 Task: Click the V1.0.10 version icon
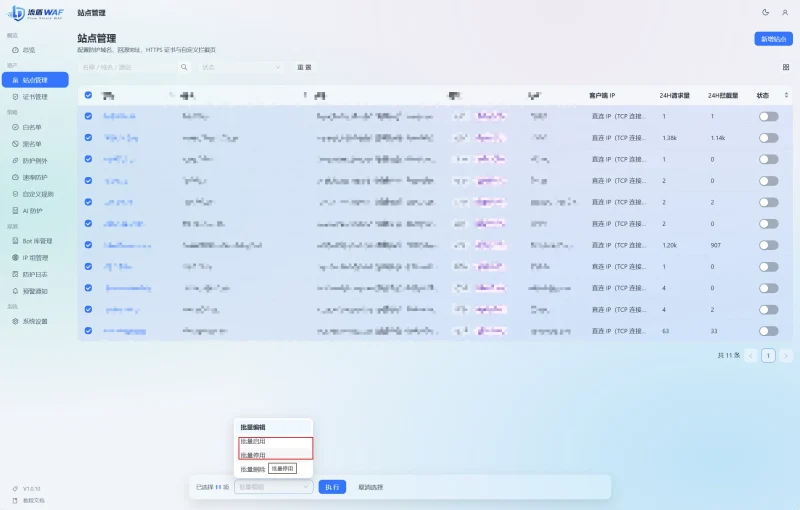[x=15, y=489]
